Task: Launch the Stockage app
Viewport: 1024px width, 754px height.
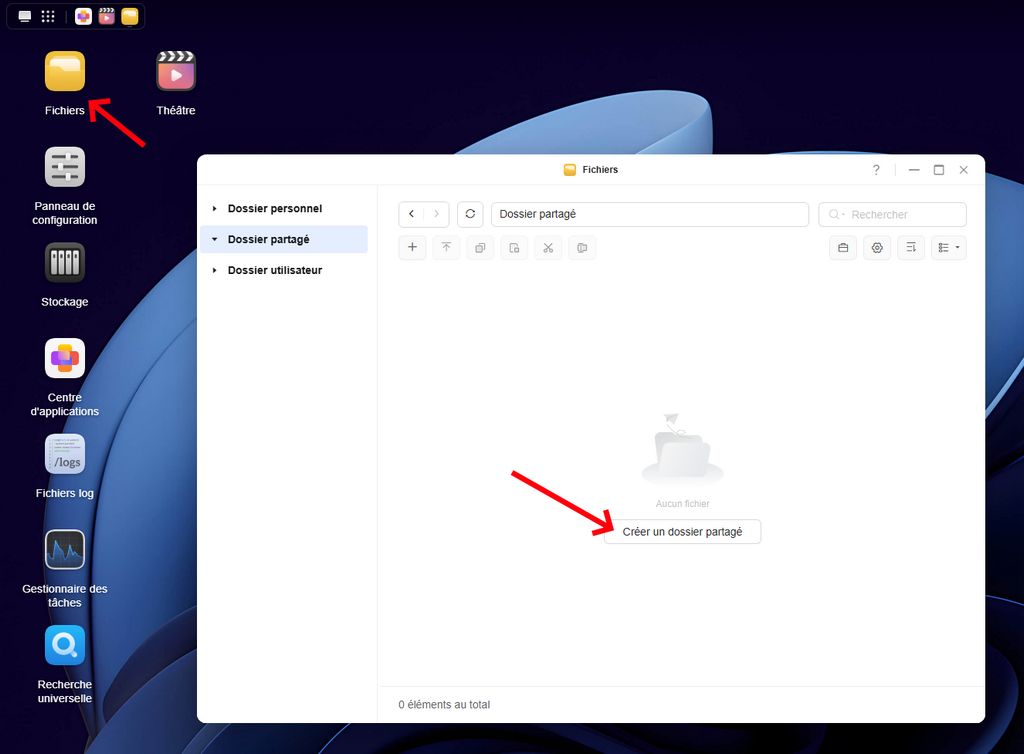Action: tap(65, 263)
